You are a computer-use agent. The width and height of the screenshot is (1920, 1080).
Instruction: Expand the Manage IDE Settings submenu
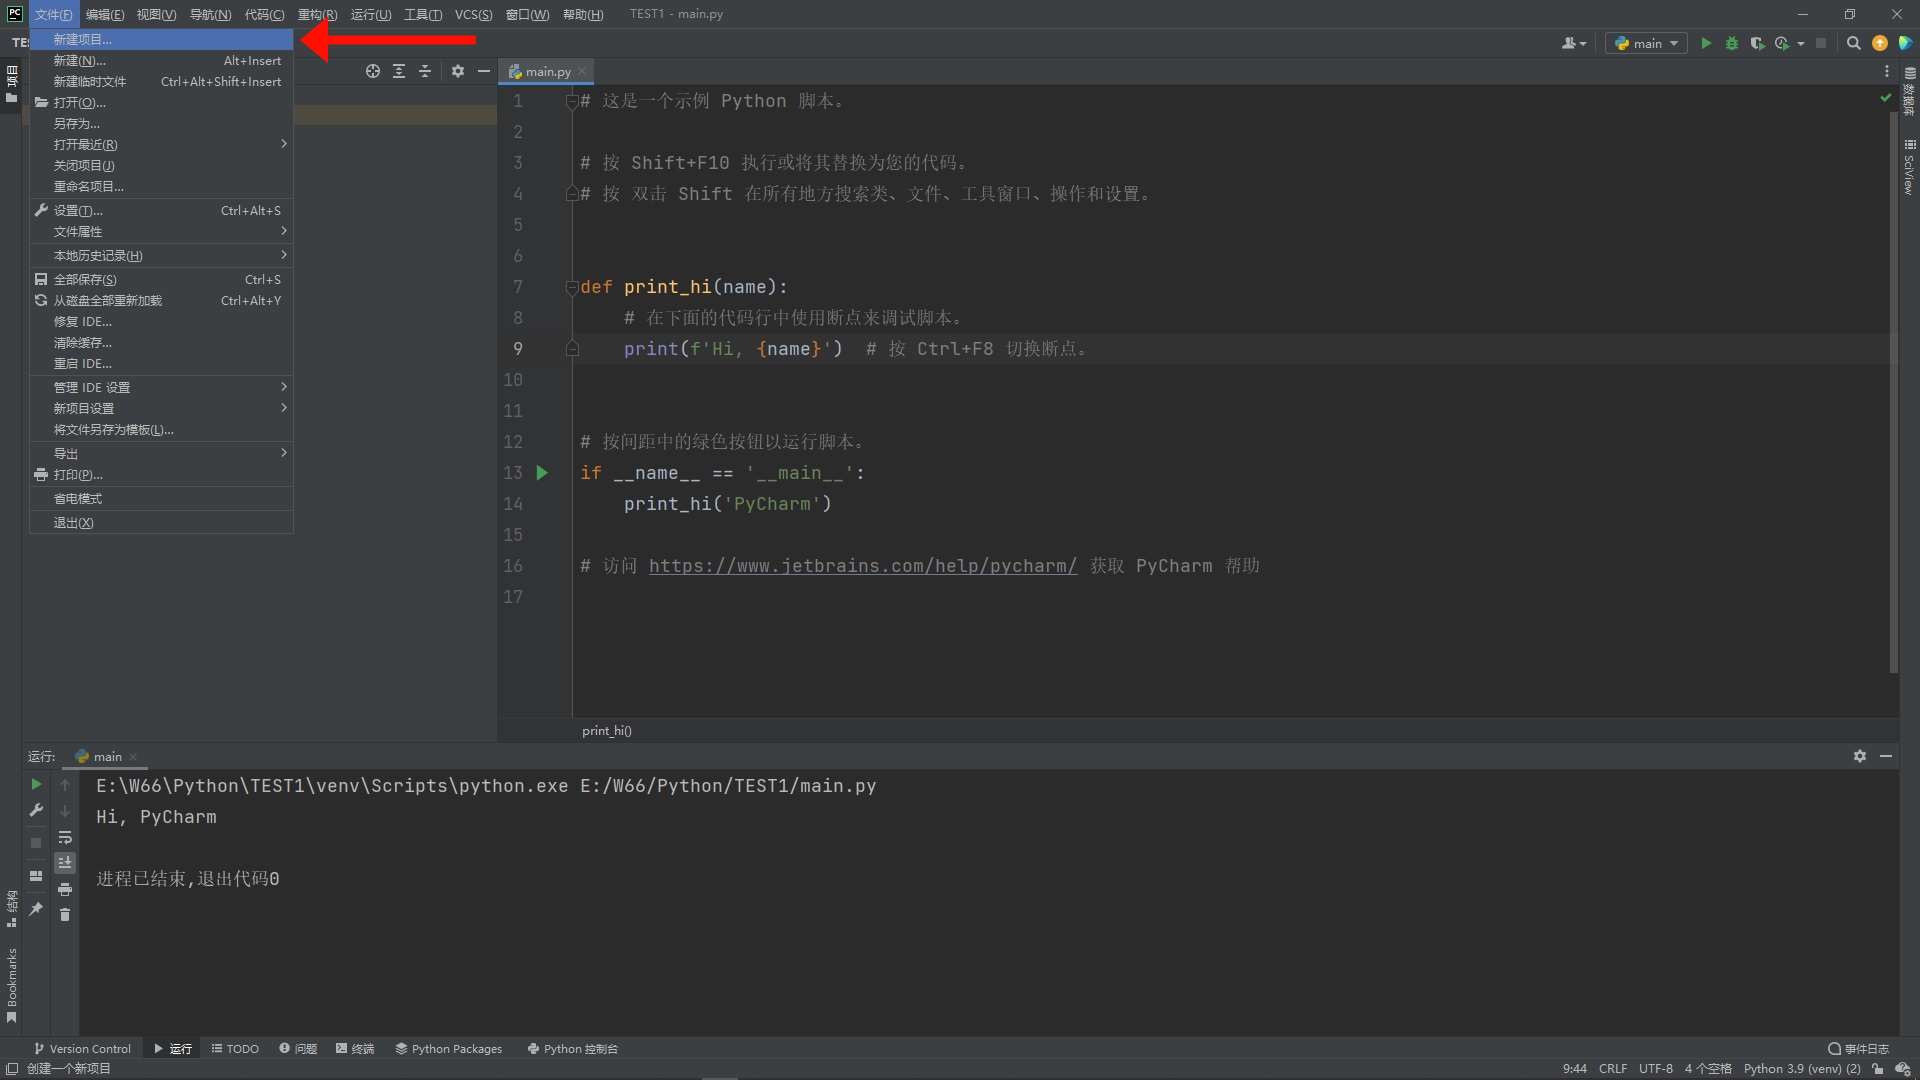(x=161, y=387)
